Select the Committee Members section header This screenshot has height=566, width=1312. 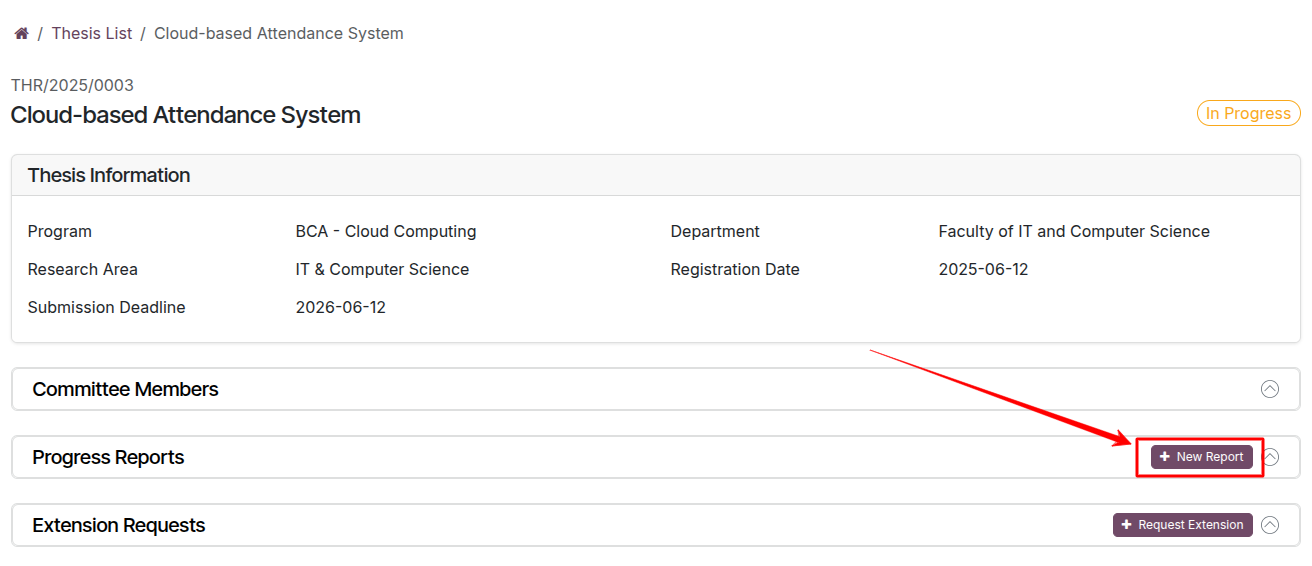pos(125,389)
